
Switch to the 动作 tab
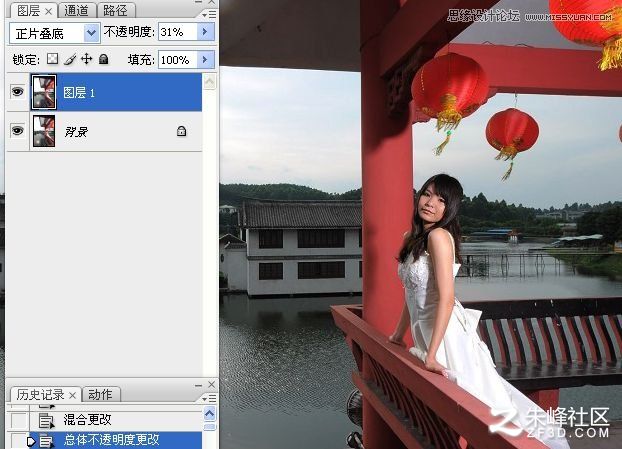(x=100, y=394)
